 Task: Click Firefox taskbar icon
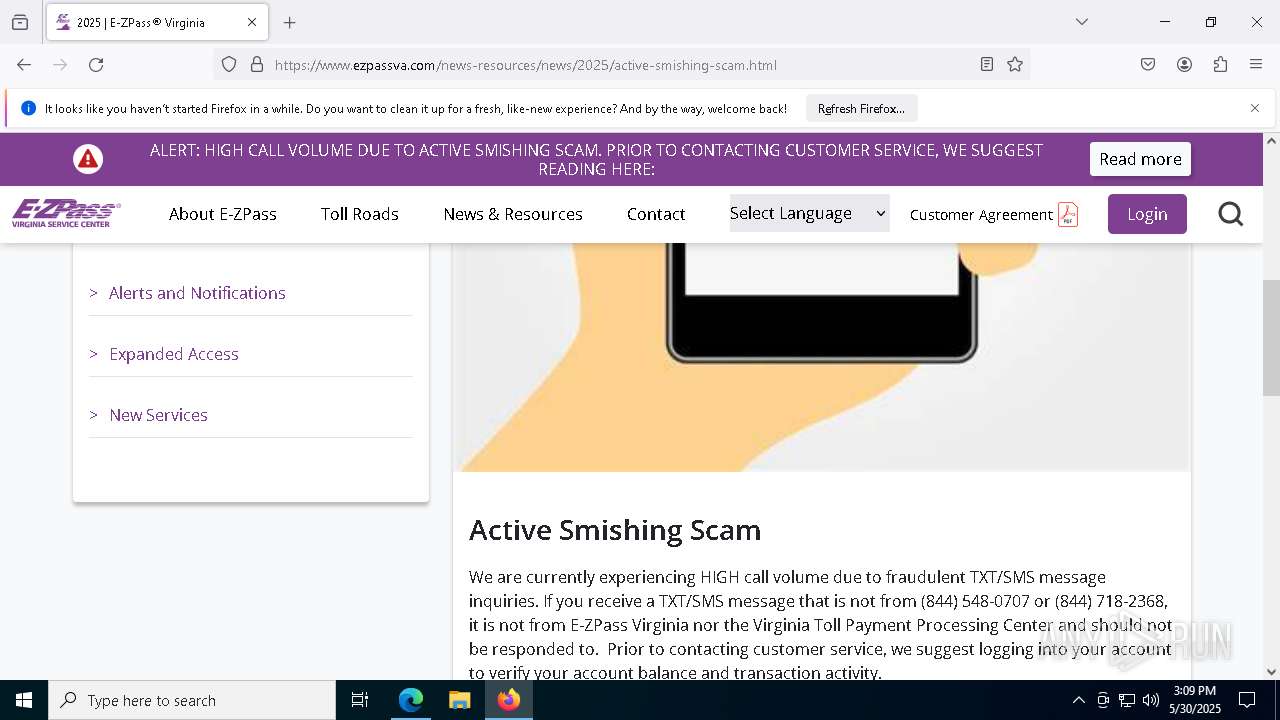point(509,700)
